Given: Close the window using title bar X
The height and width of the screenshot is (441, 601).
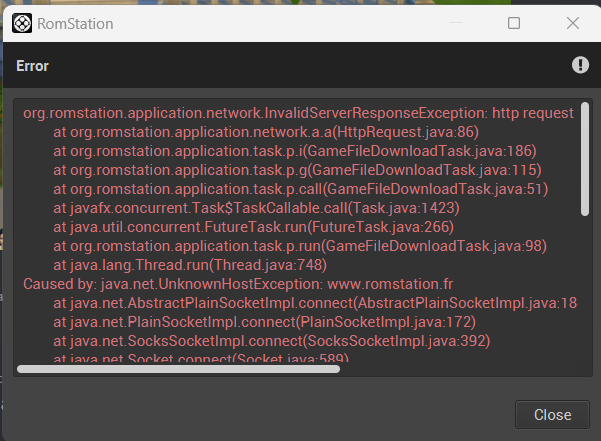Looking at the screenshot, I should pyautogui.click(x=572, y=22).
